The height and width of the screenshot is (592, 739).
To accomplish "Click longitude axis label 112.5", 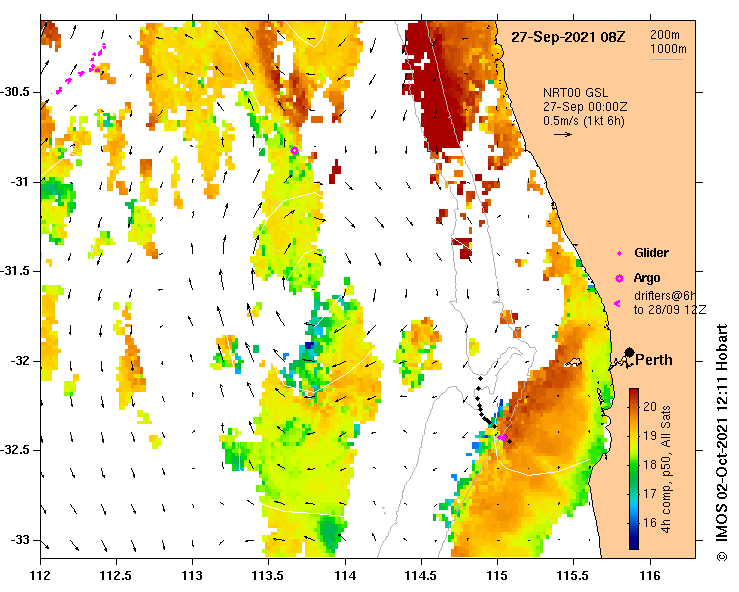I will (x=116, y=576).
